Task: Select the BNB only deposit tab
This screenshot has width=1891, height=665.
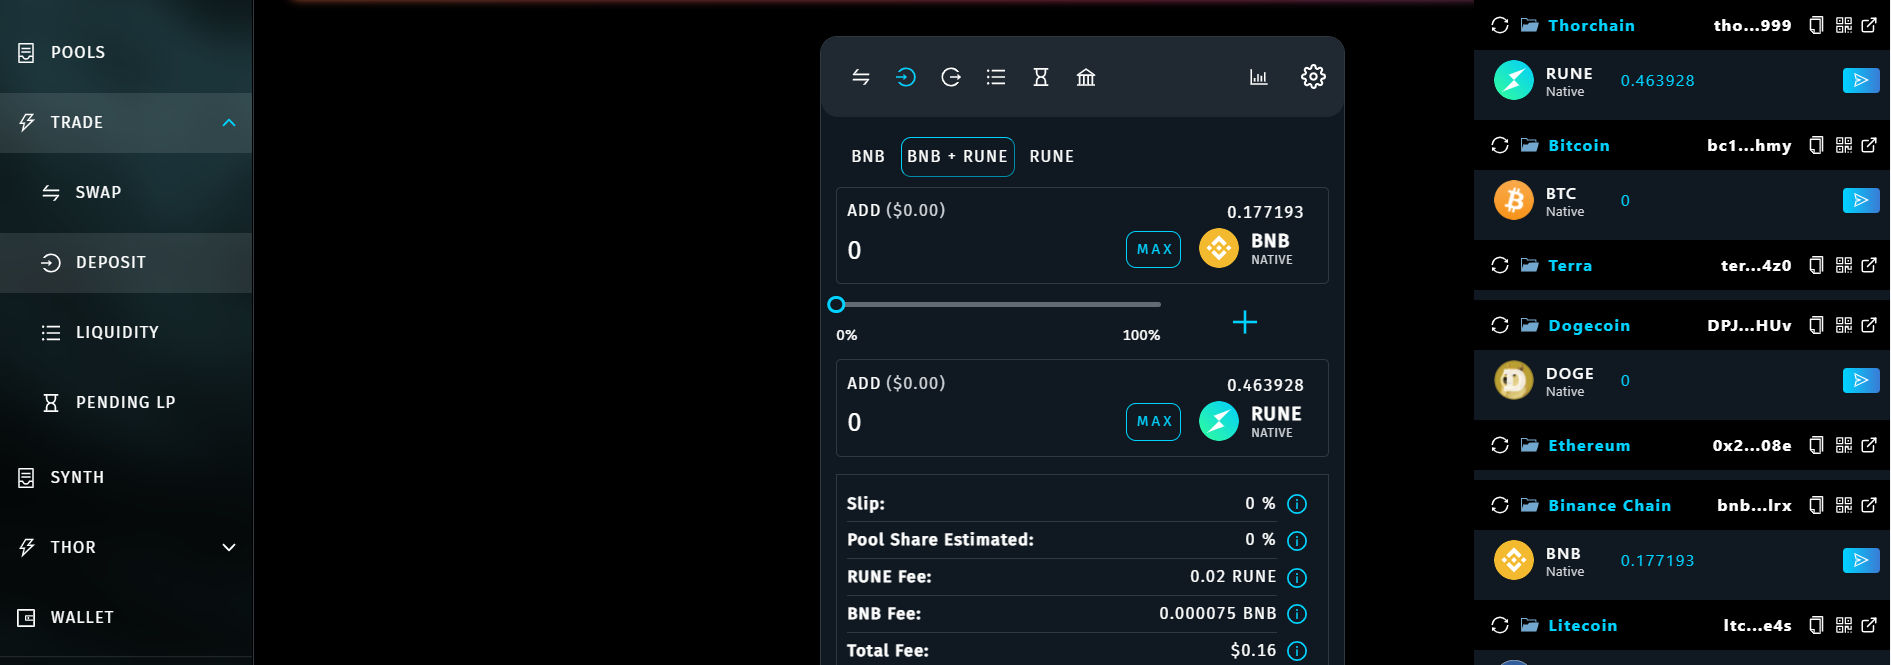Action: [868, 157]
